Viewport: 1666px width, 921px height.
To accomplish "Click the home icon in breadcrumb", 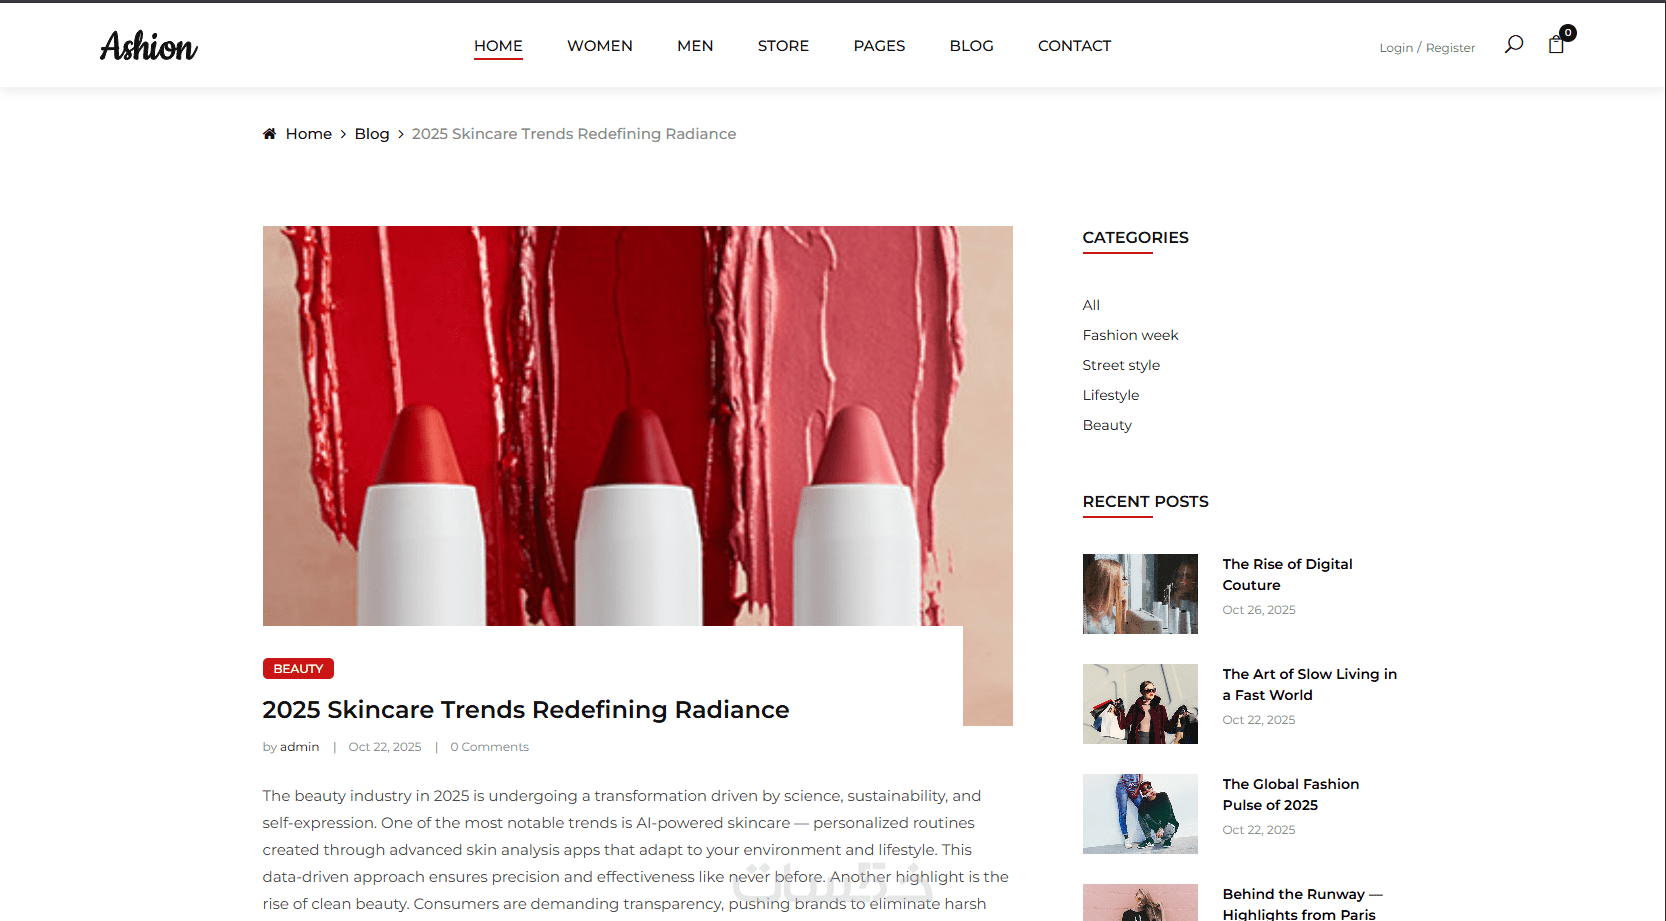I will tap(269, 134).
